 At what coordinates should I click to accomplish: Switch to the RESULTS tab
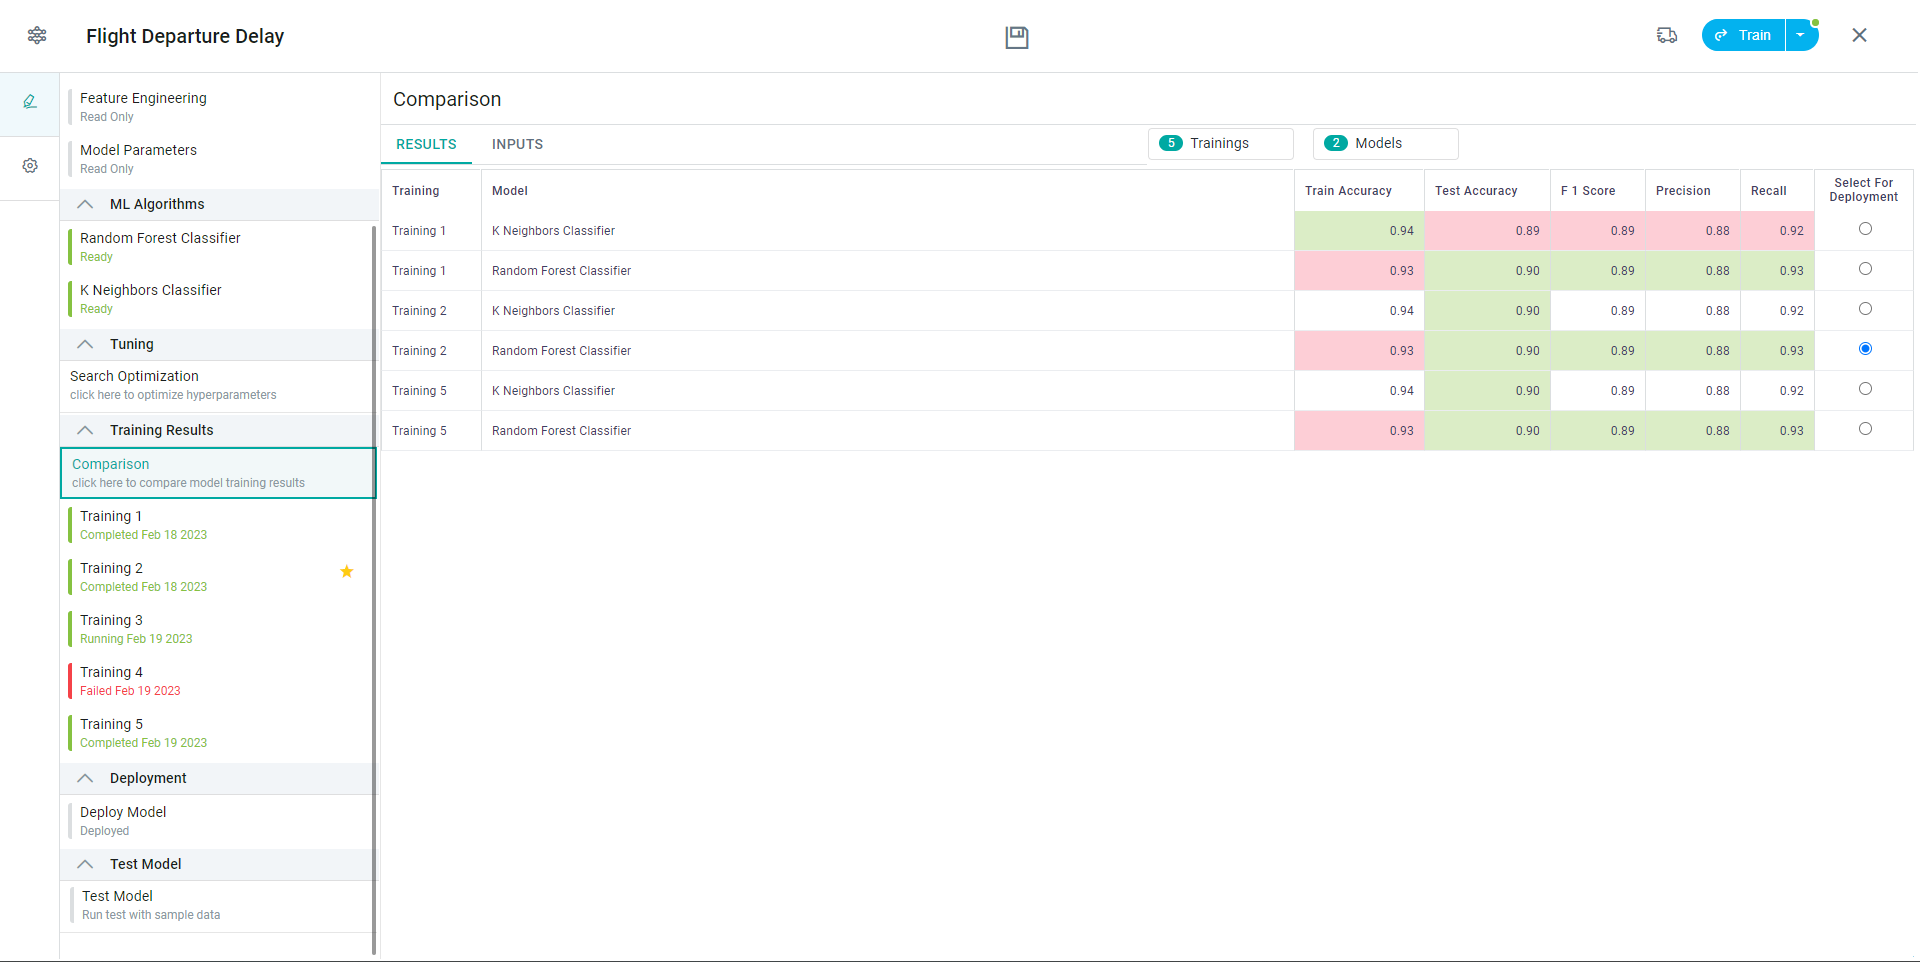click(426, 144)
